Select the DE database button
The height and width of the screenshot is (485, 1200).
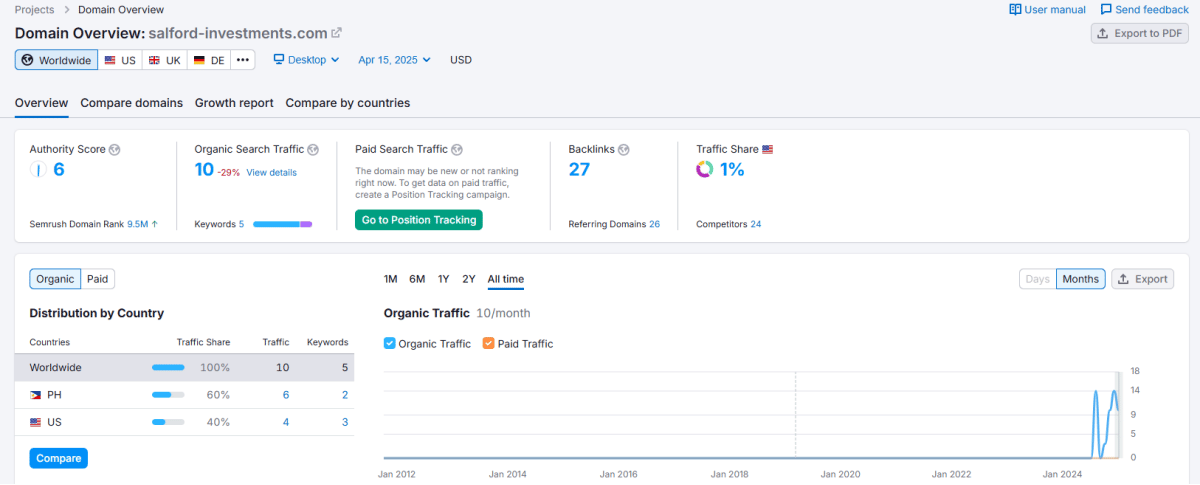click(x=209, y=60)
